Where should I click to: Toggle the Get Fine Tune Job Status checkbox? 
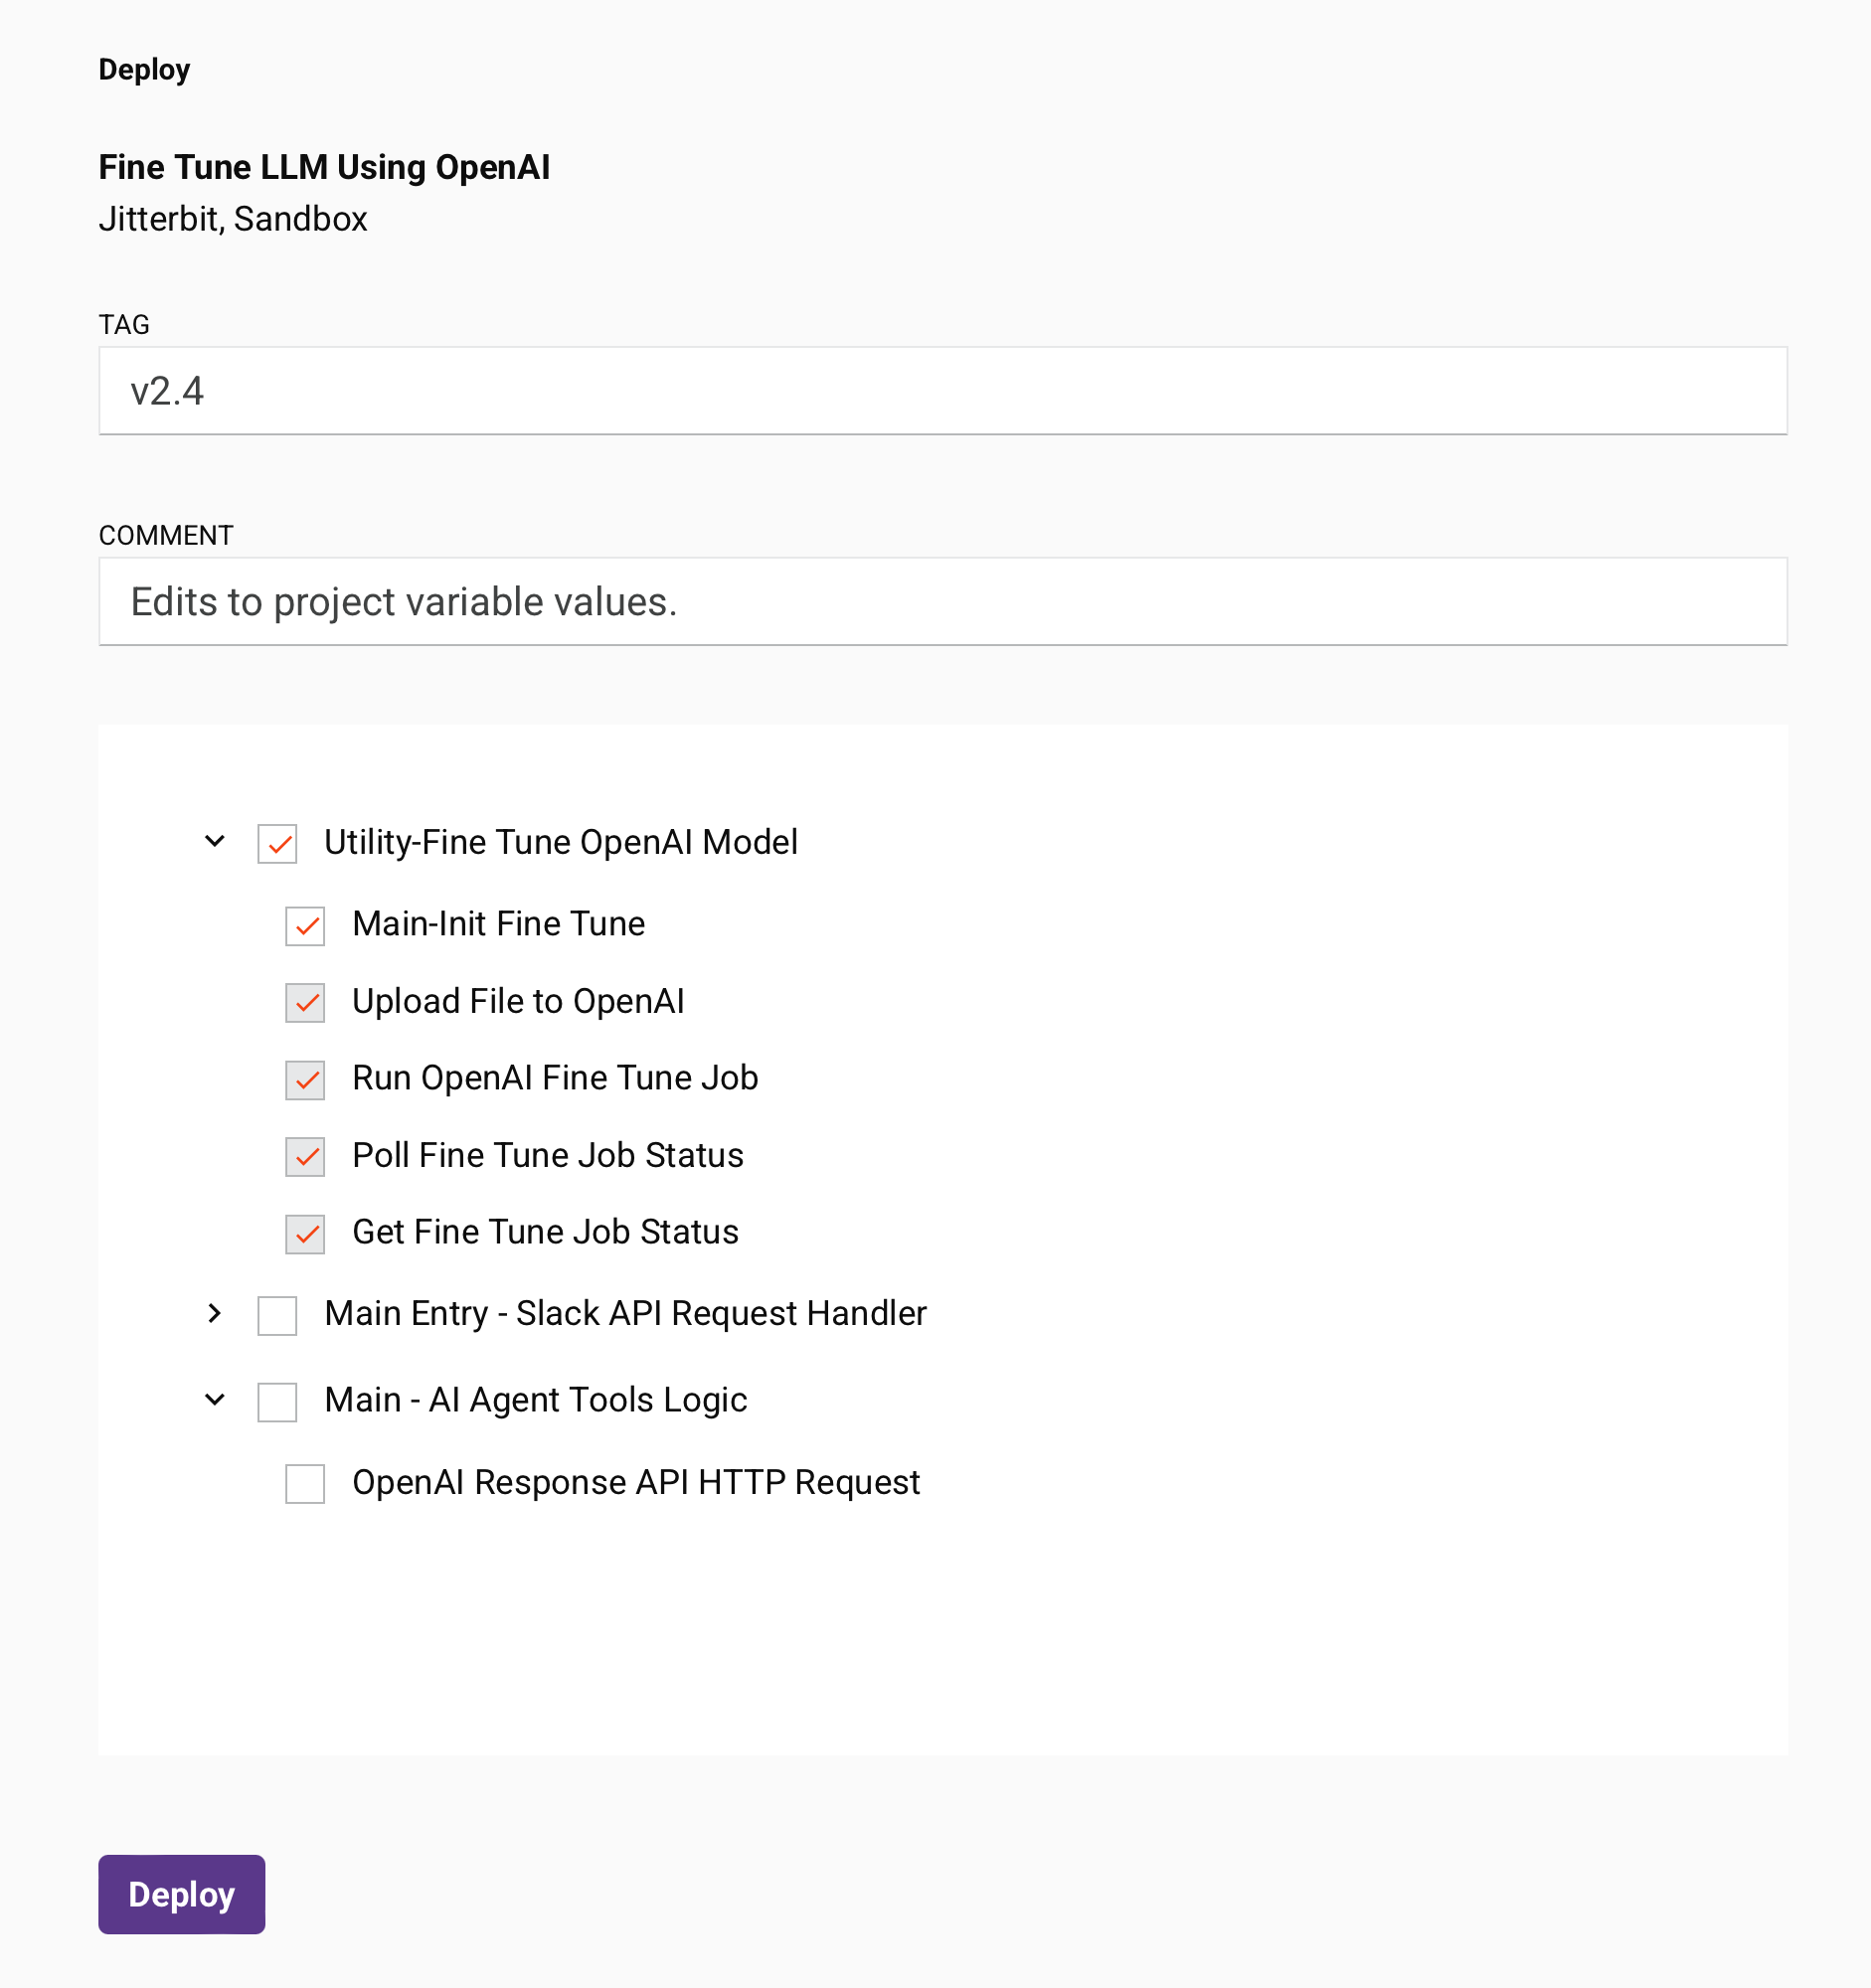point(305,1233)
